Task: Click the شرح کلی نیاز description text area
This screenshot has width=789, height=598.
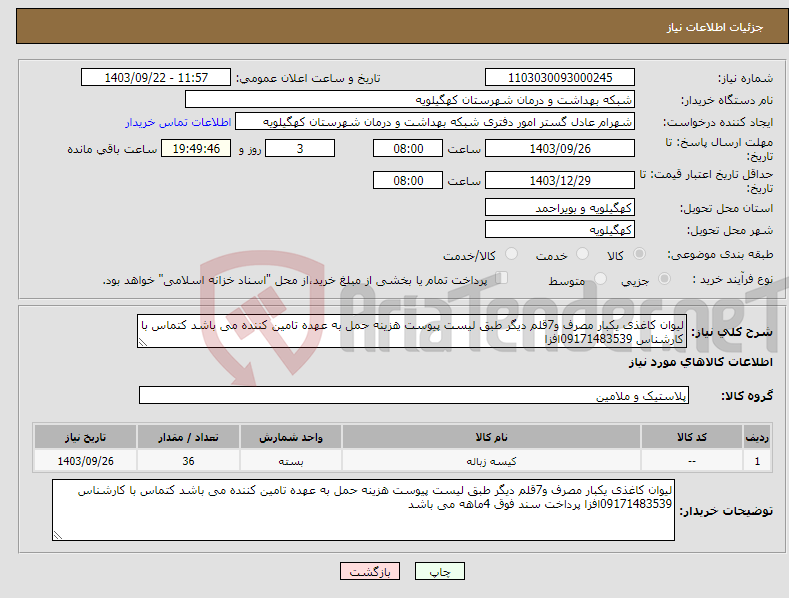Action: point(412,331)
